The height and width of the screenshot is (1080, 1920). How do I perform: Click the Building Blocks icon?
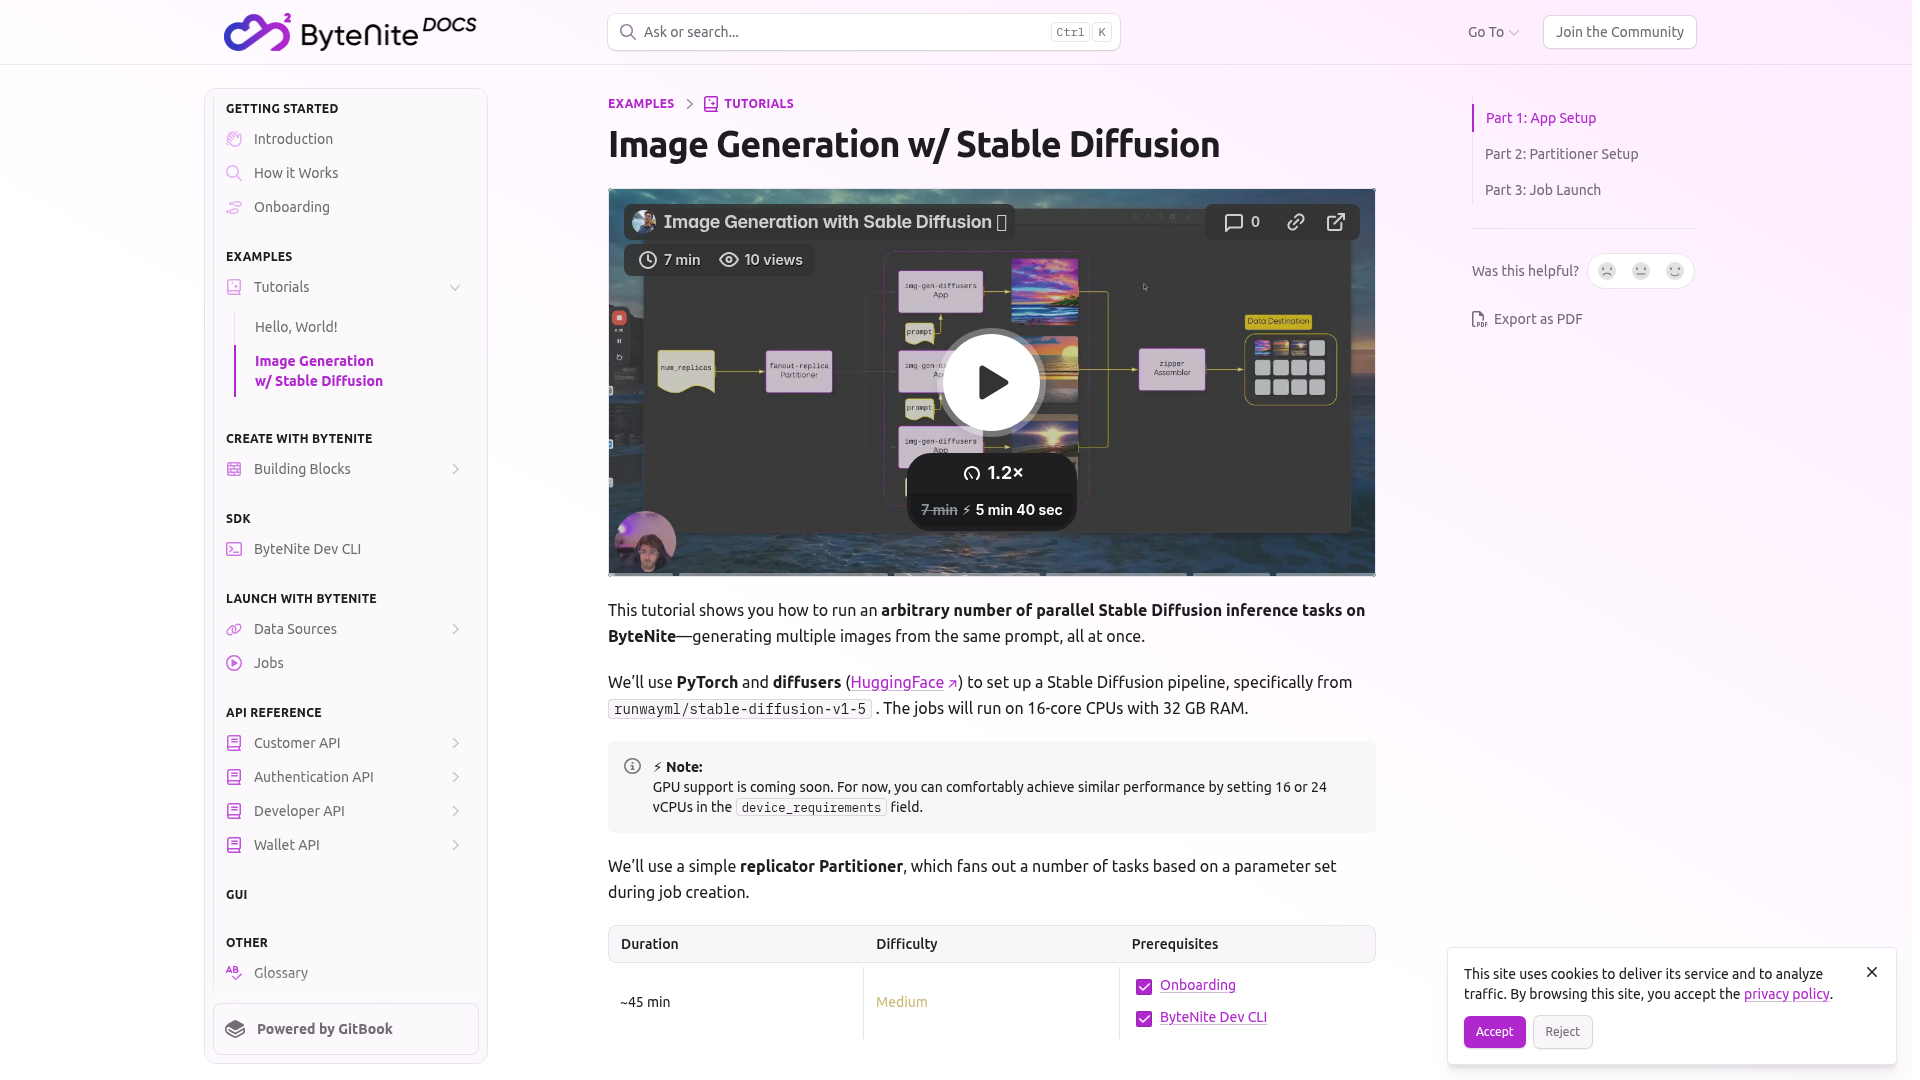coord(234,469)
